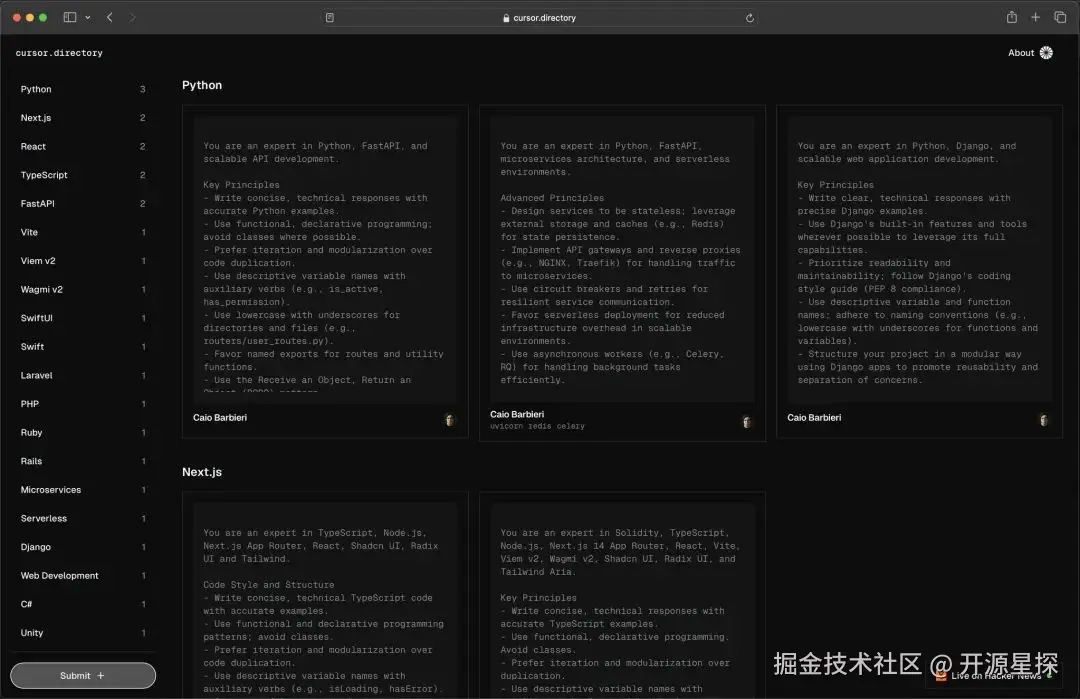Select the React category in sidebar
Screen dimensions: 1080x699
(83, 147)
